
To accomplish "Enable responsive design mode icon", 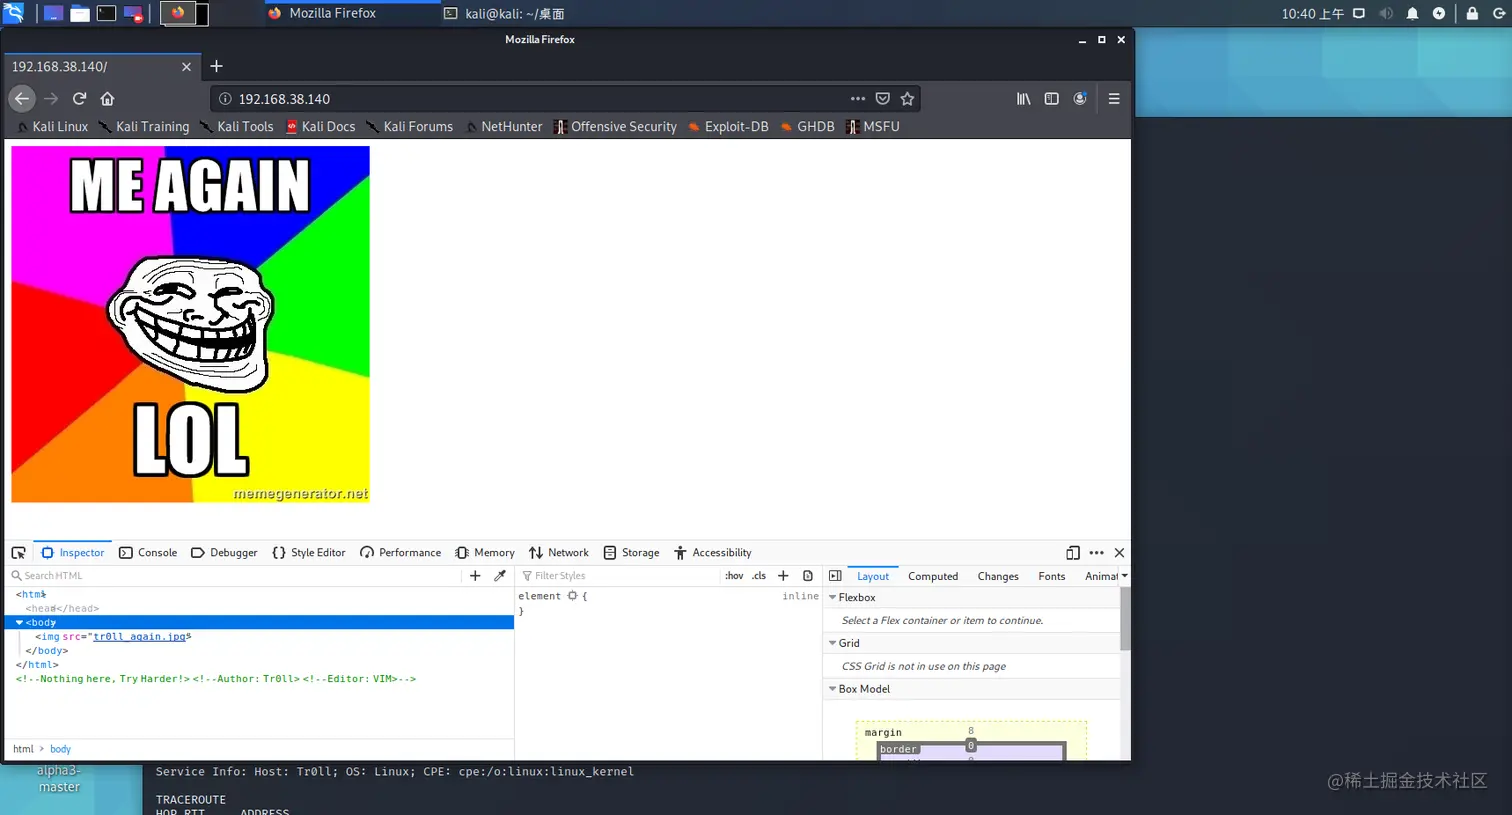I will 1072,552.
